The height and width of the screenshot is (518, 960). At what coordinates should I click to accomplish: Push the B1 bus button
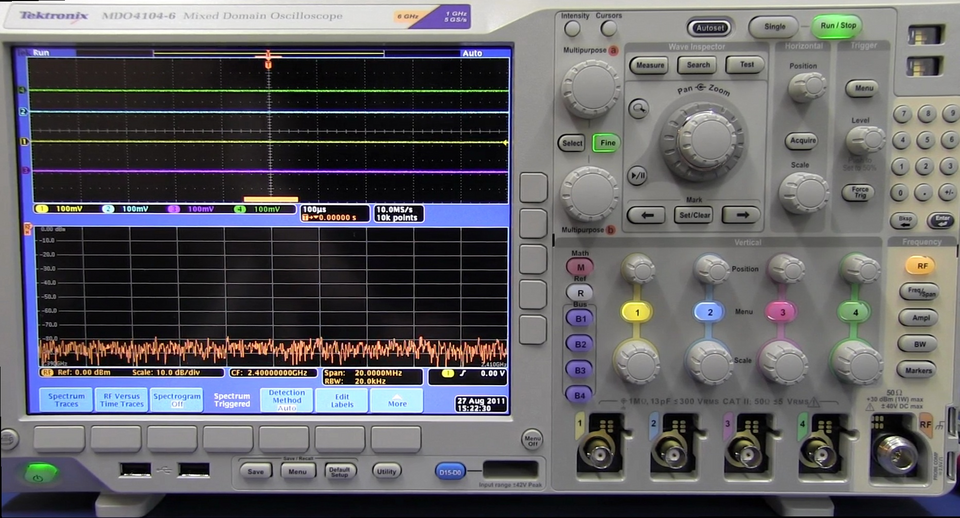[x=580, y=318]
